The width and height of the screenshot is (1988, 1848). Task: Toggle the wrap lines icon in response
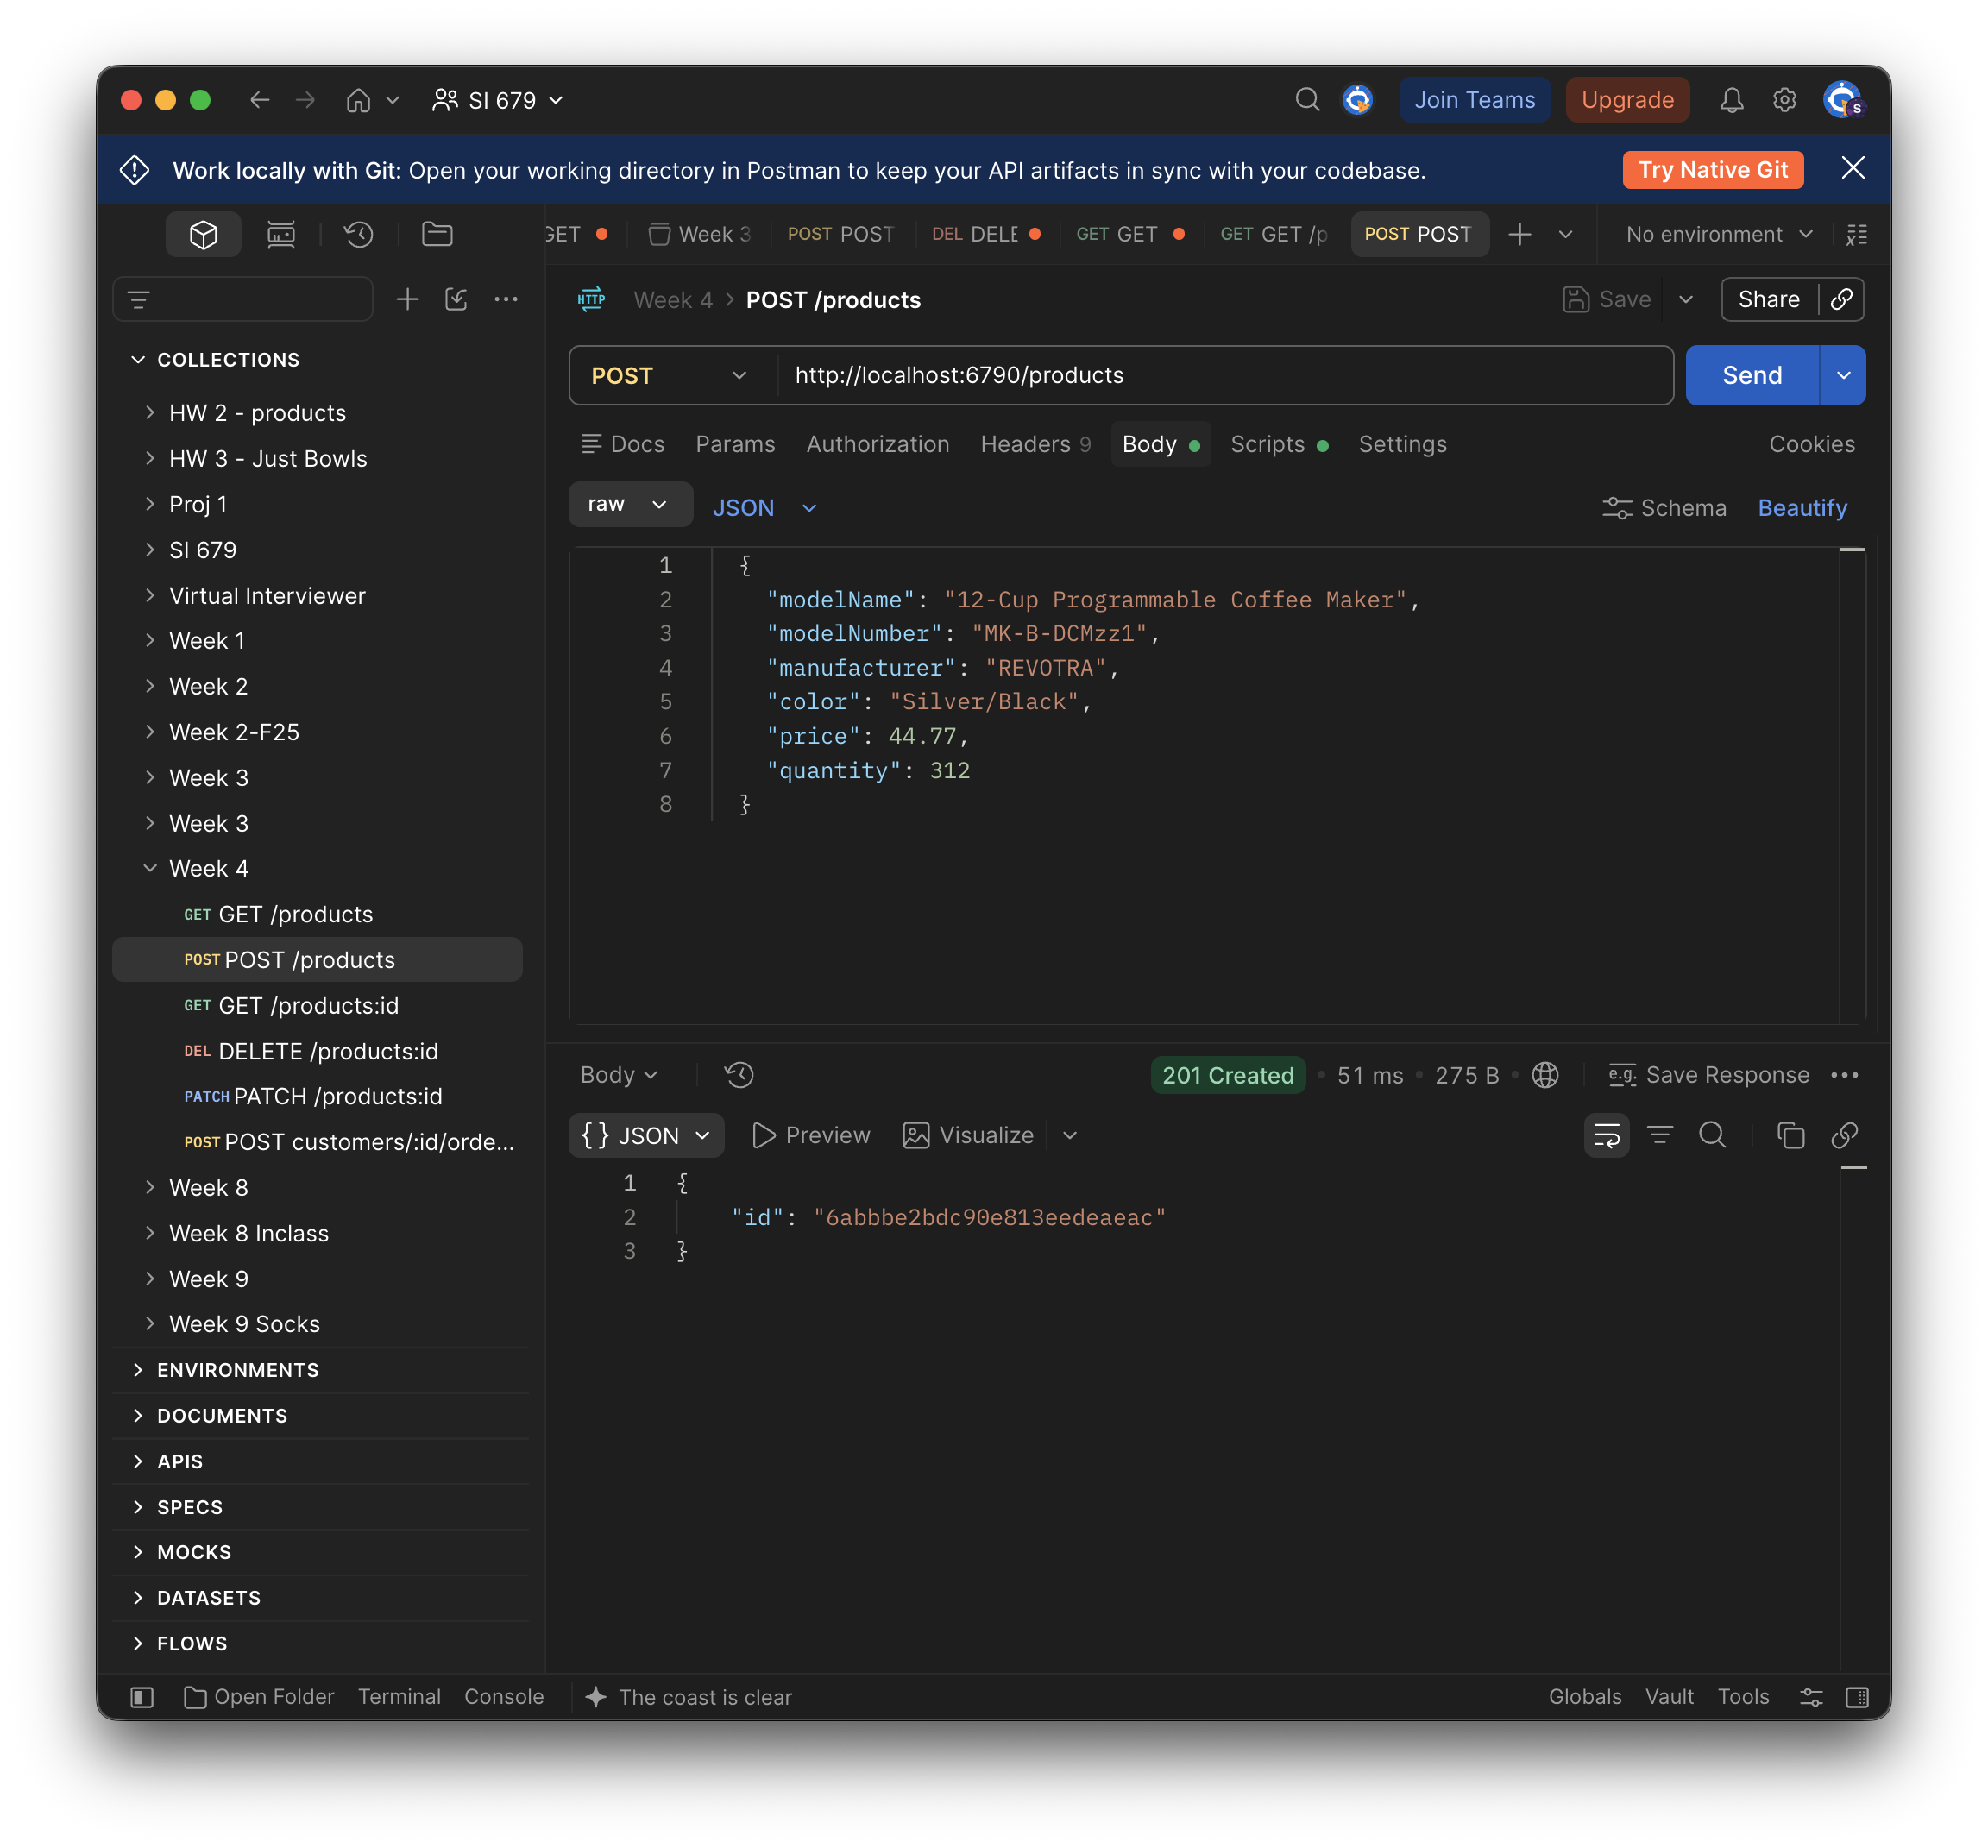click(1606, 1135)
